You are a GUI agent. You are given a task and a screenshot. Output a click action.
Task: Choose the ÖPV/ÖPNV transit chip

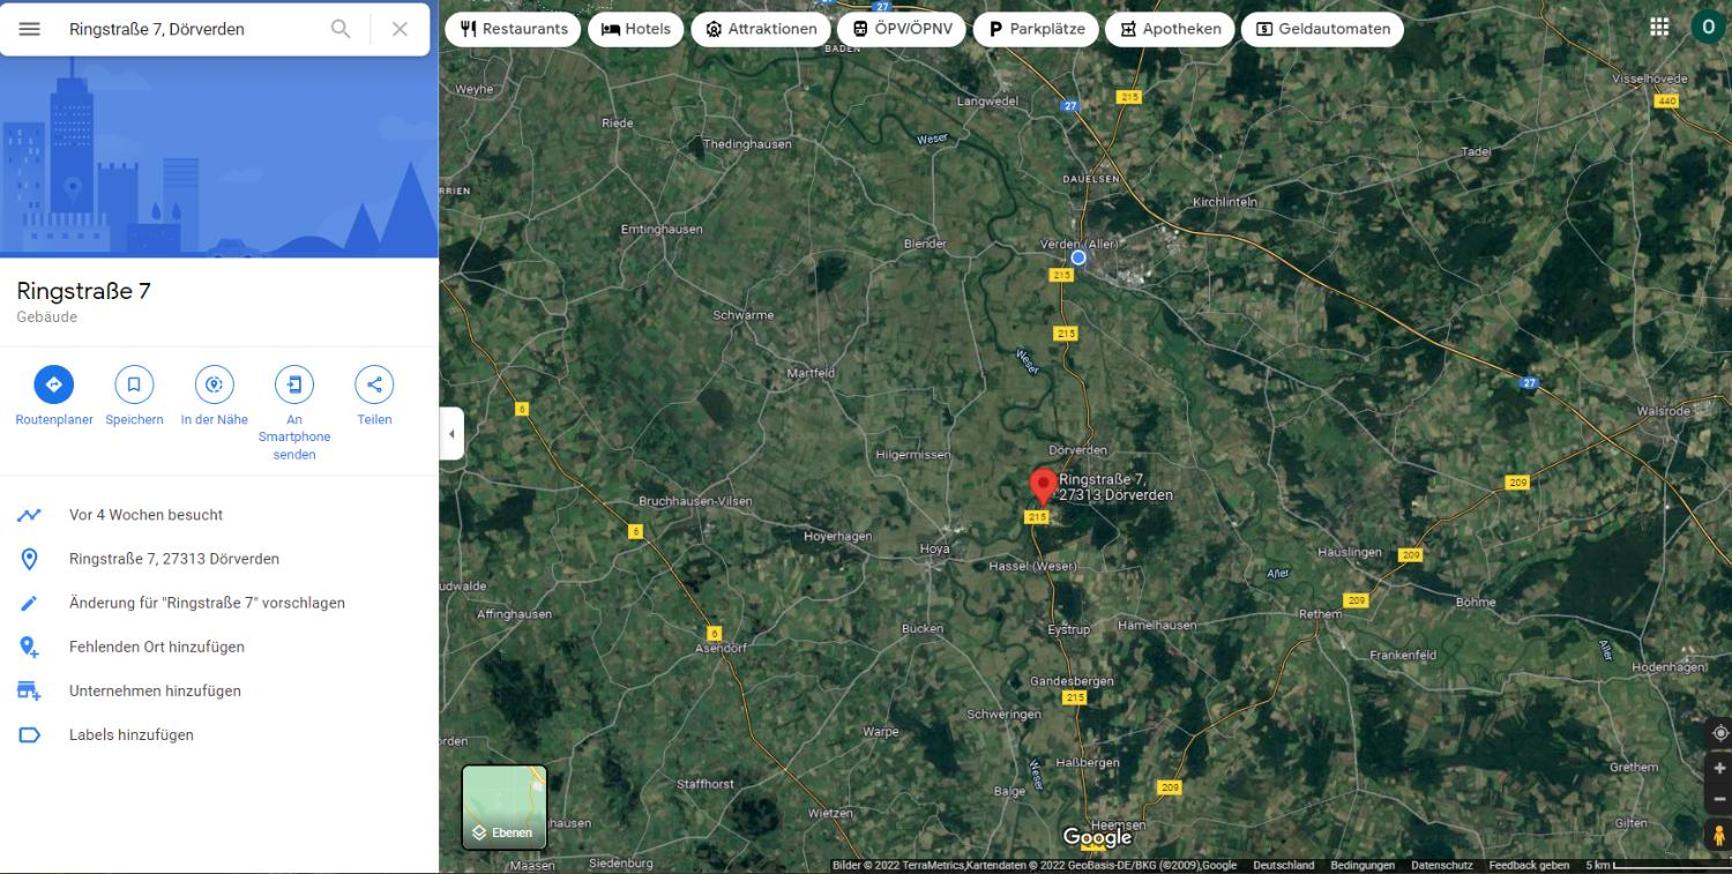coord(902,29)
